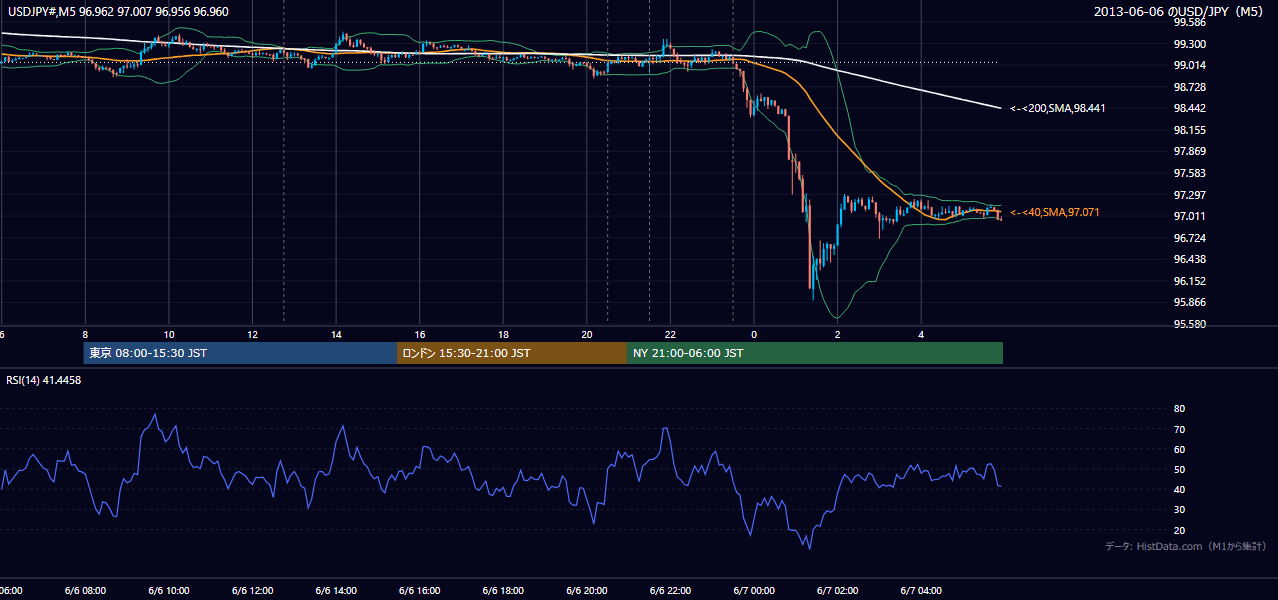The image size is (1278, 600).
Task: Click RSI scale value 80
Action: coord(1179,409)
